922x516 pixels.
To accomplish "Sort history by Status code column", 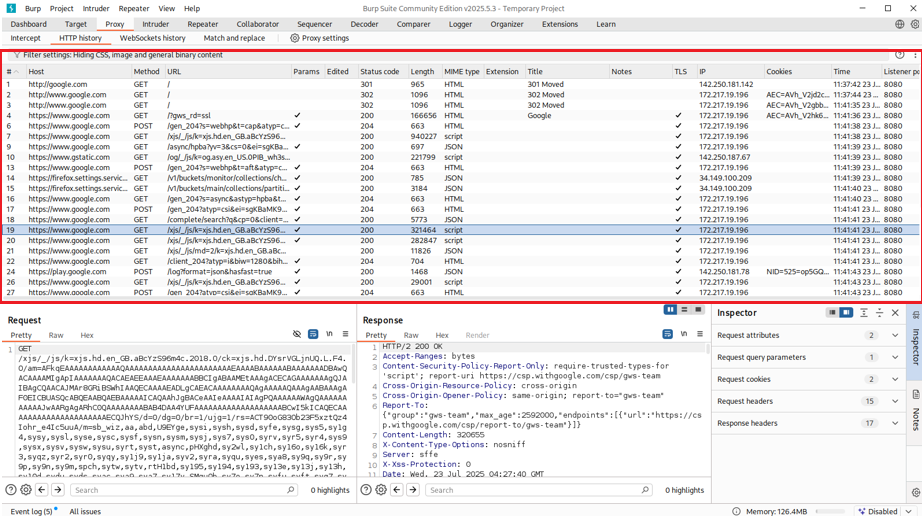I will pos(383,72).
